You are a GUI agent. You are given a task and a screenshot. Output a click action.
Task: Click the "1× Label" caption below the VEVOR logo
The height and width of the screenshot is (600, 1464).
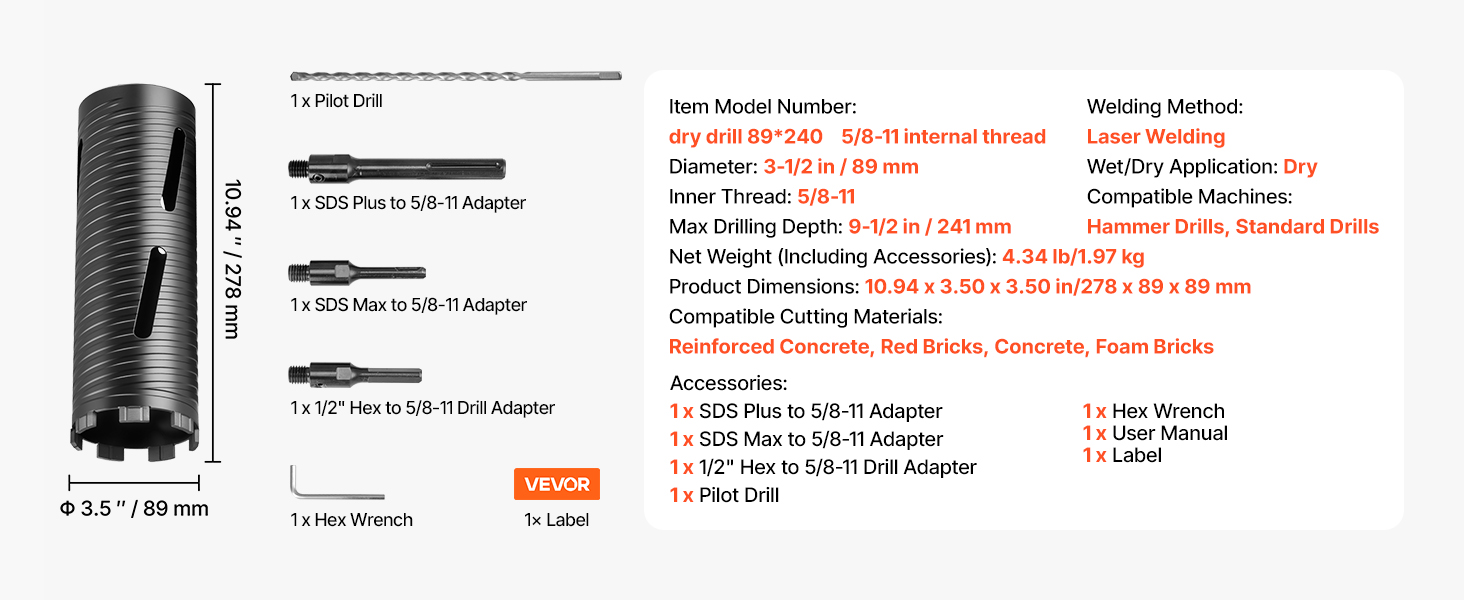557,520
